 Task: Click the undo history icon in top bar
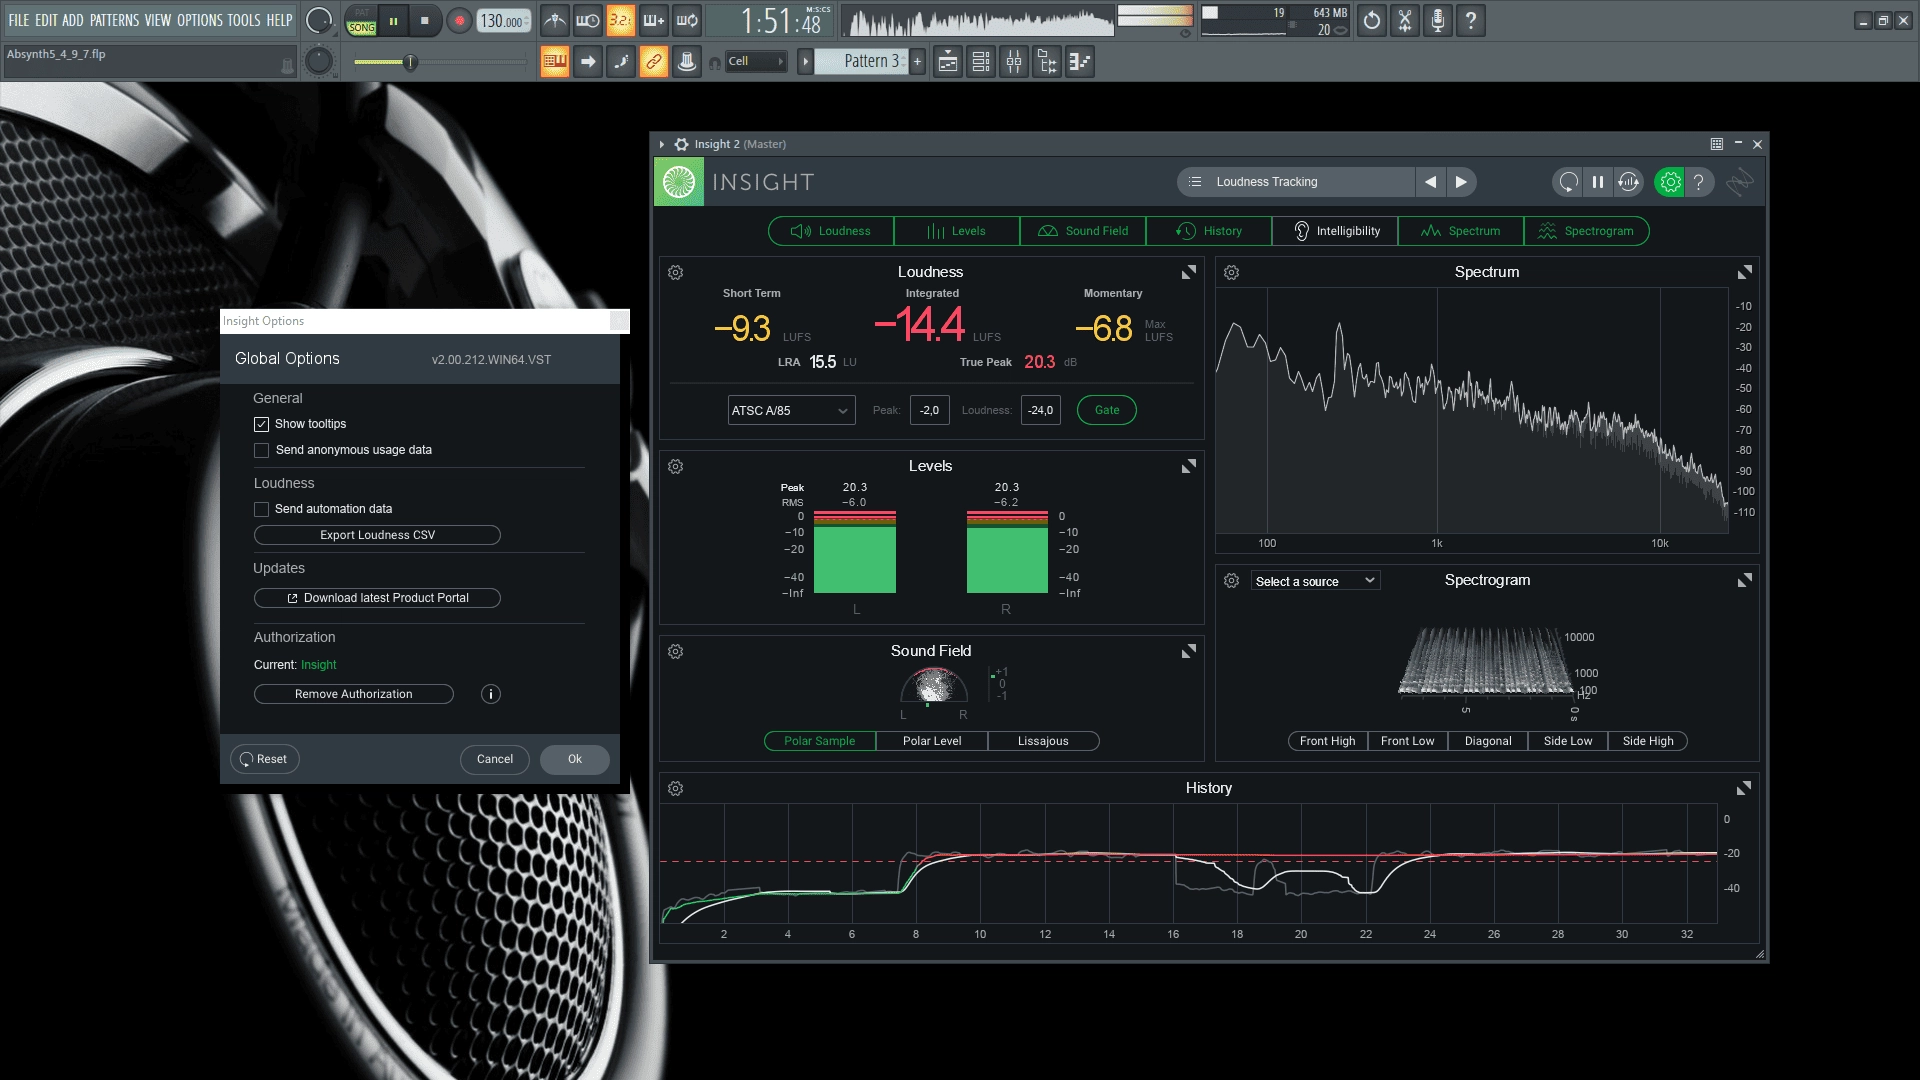click(x=1372, y=20)
